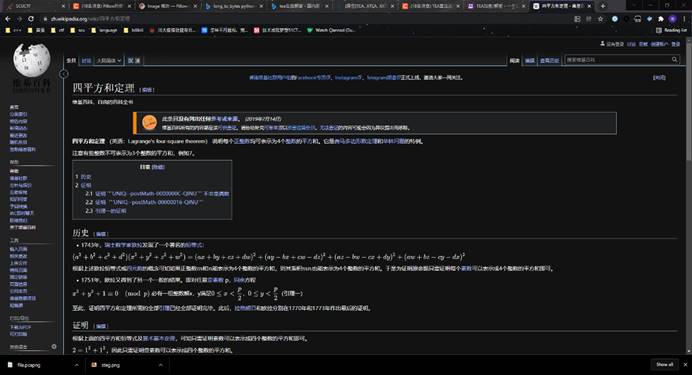Viewport: 692px width, 375px height.
Task: Hide the table of contents via 隐藏 link
Action: (158, 167)
